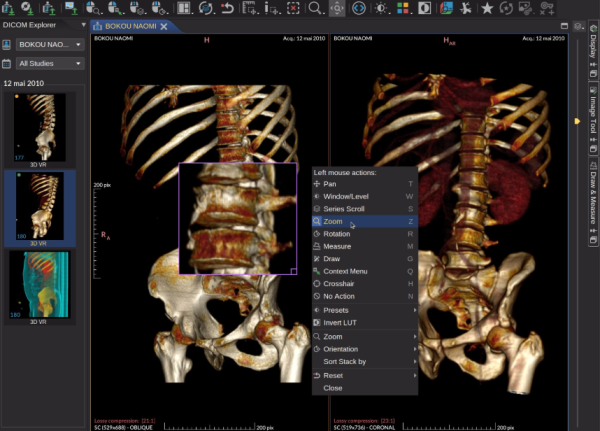Expand the Sort Stack by submenu
This screenshot has width=600, height=431.
point(365,362)
